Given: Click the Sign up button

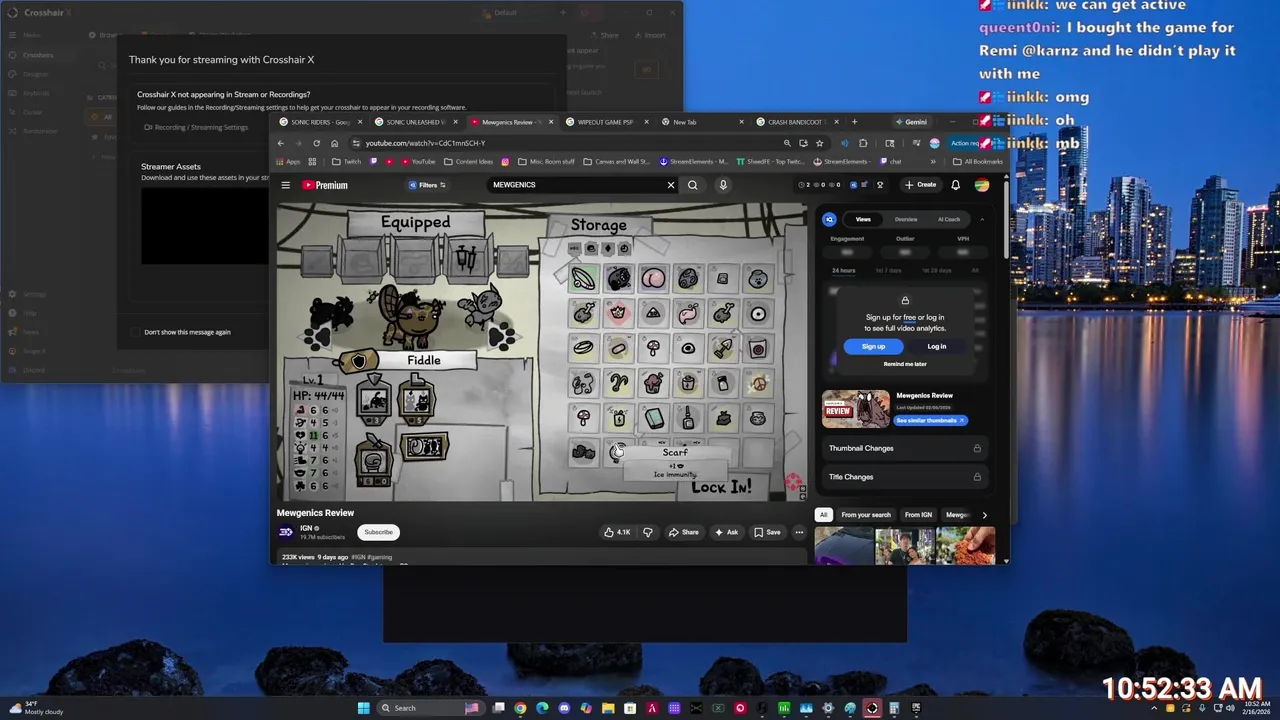Looking at the screenshot, I should pyautogui.click(x=873, y=346).
